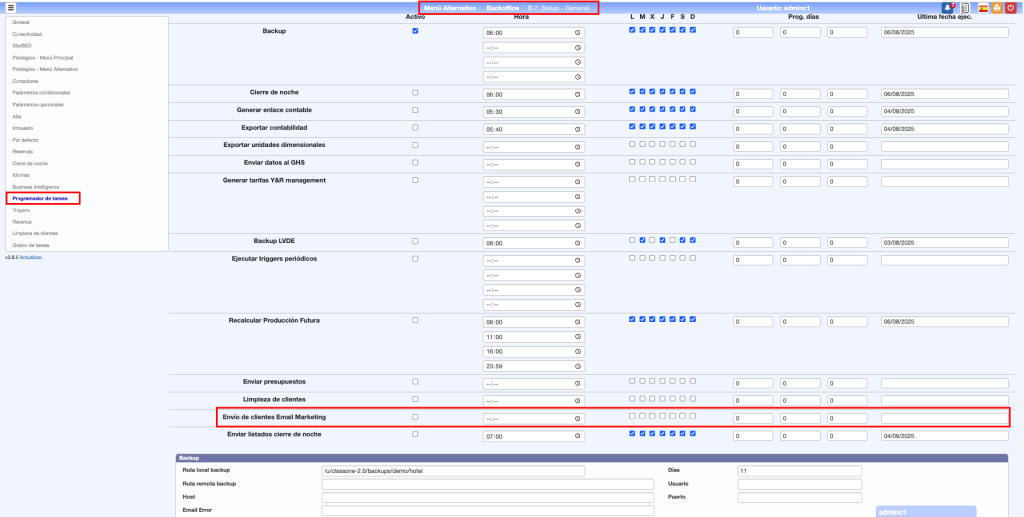Viewport: 1024px width, 517px height.
Task: Click the Backoffice breadcrumb link
Action: (503, 8)
